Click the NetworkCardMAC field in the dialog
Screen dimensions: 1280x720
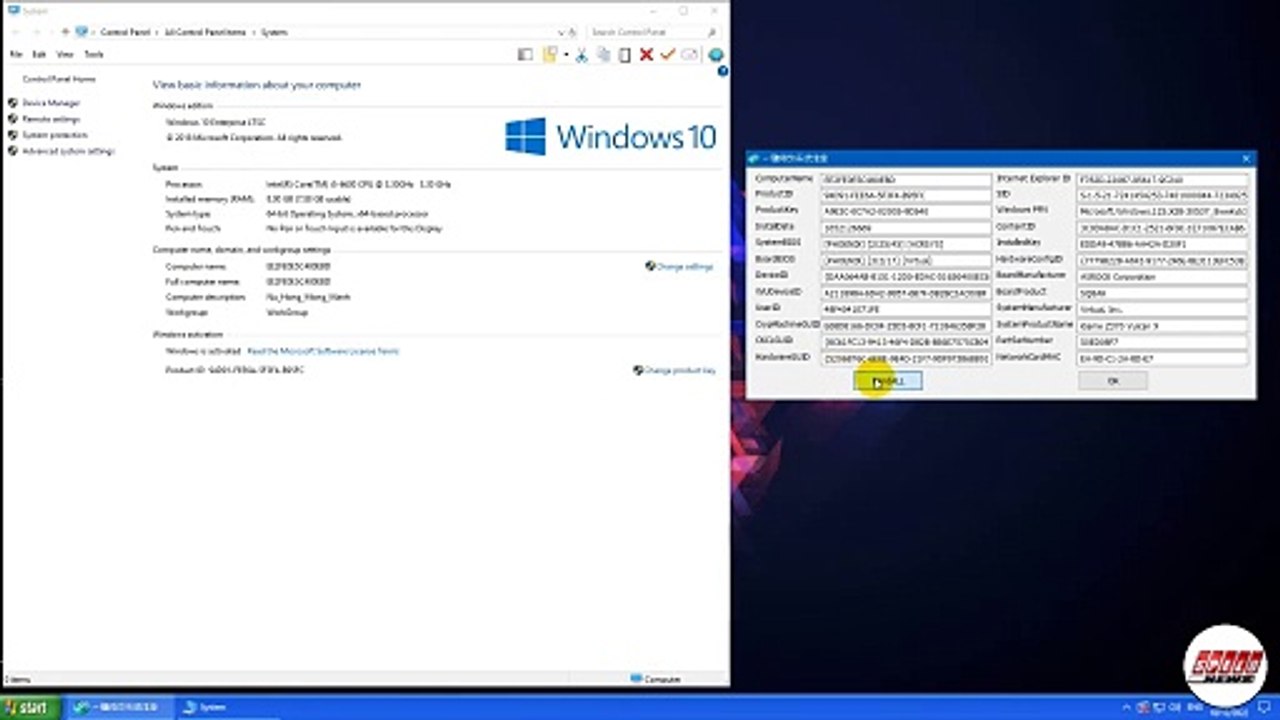pyautogui.click(x=1162, y=357)
